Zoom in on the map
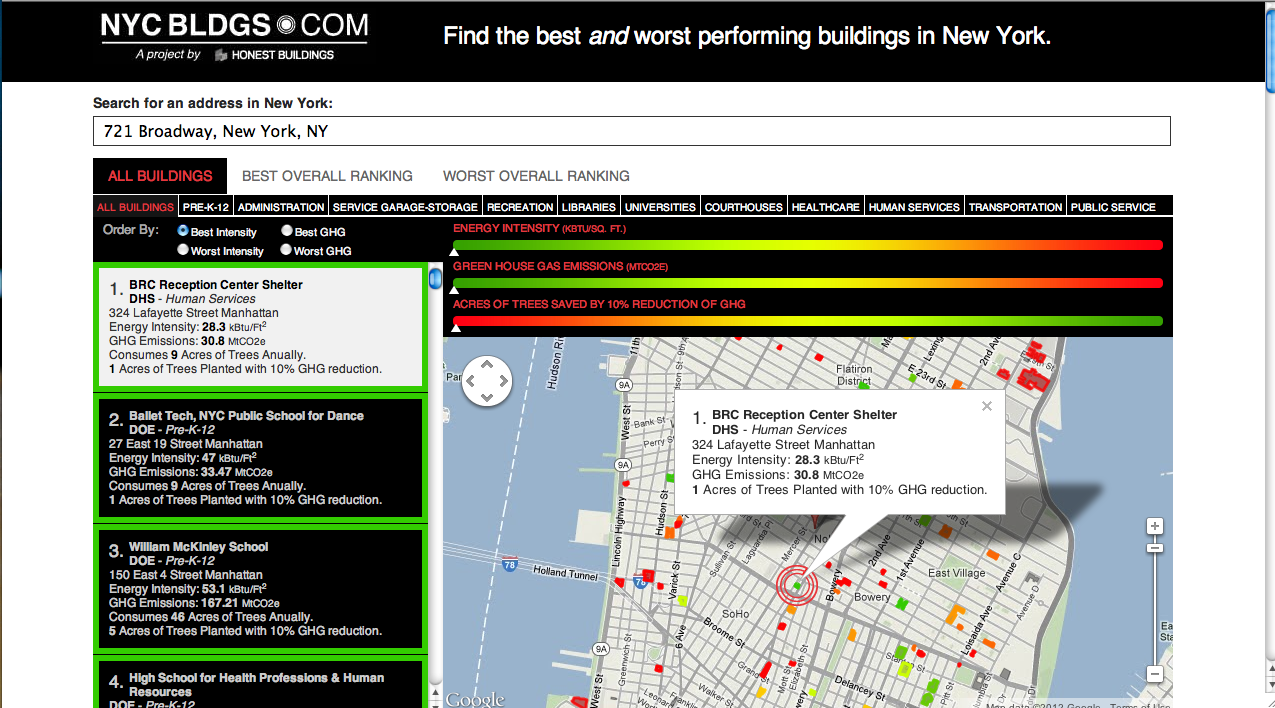This screenshot has height=708, width=1275. [1155, 526]
